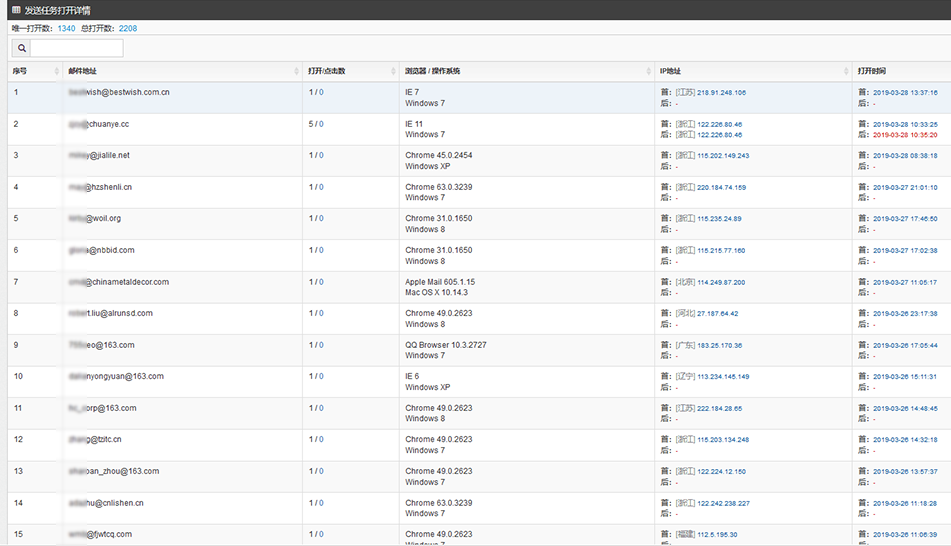Click IP address 115.202.149.243
The width and height of the screenshot is (951, 546).
(x=723, y=156)
